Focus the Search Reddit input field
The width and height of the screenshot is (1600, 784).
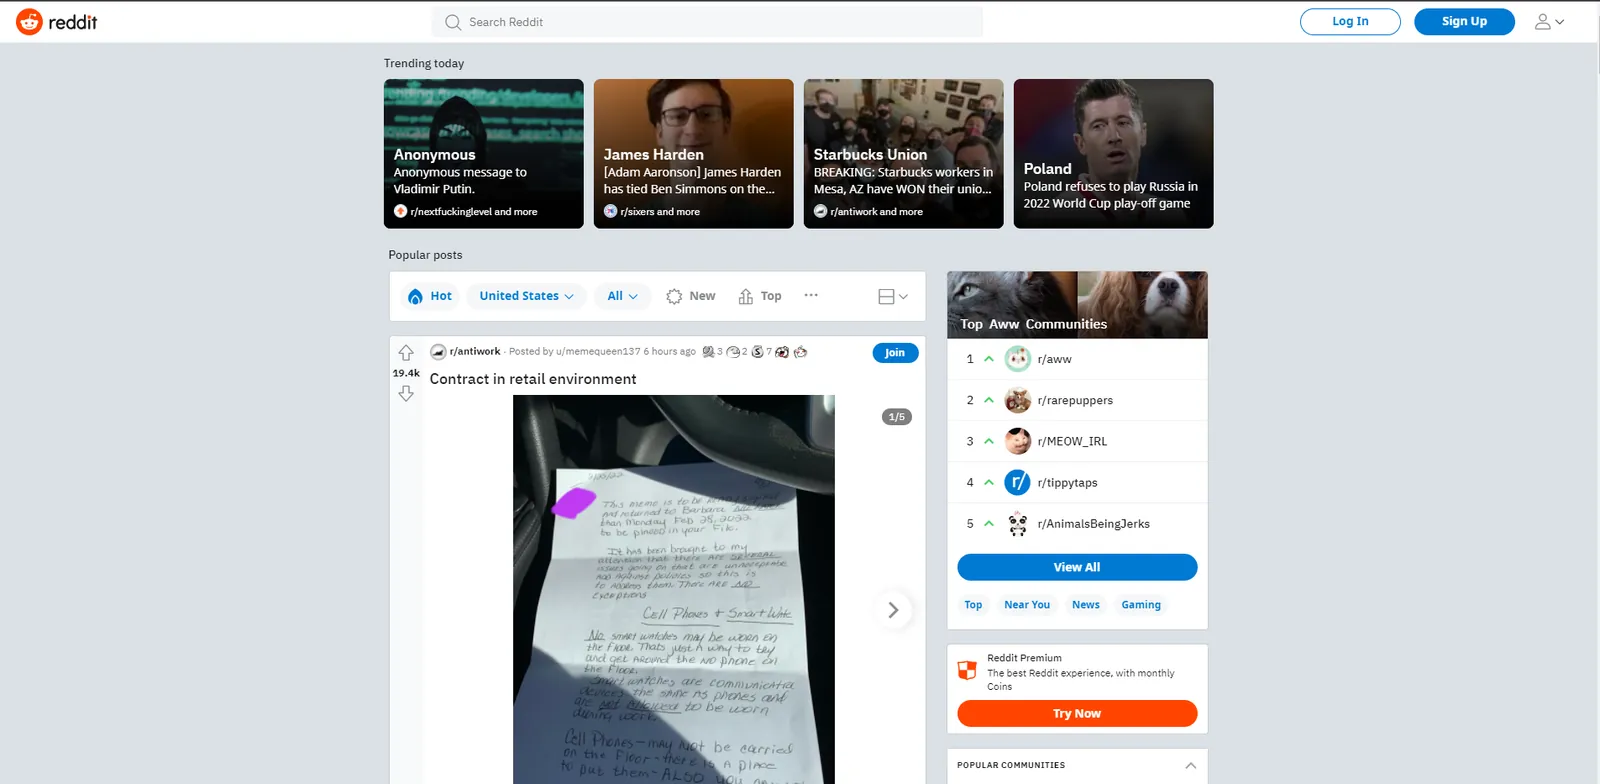pyautogui.click(x=707, y=22)
